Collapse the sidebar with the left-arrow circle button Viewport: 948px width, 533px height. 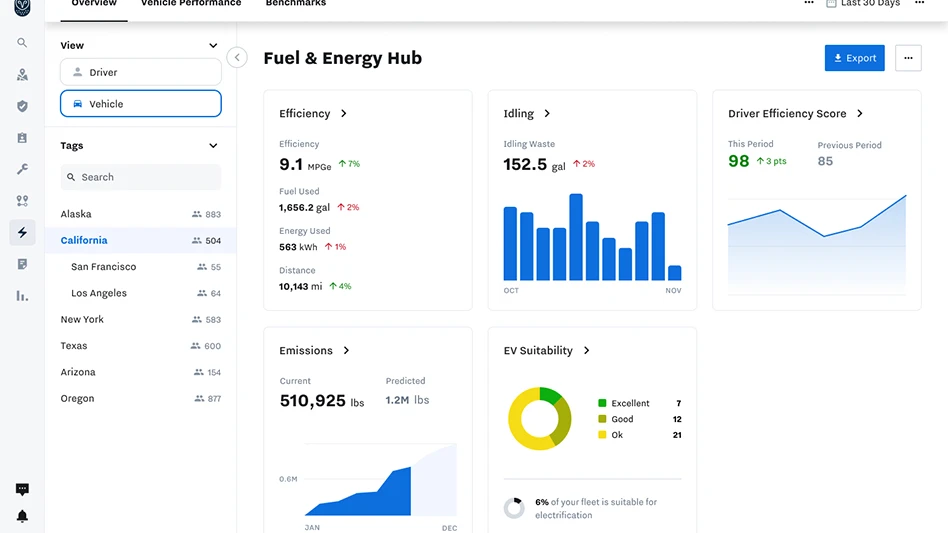pyautogui.click(x=237, y=57)
